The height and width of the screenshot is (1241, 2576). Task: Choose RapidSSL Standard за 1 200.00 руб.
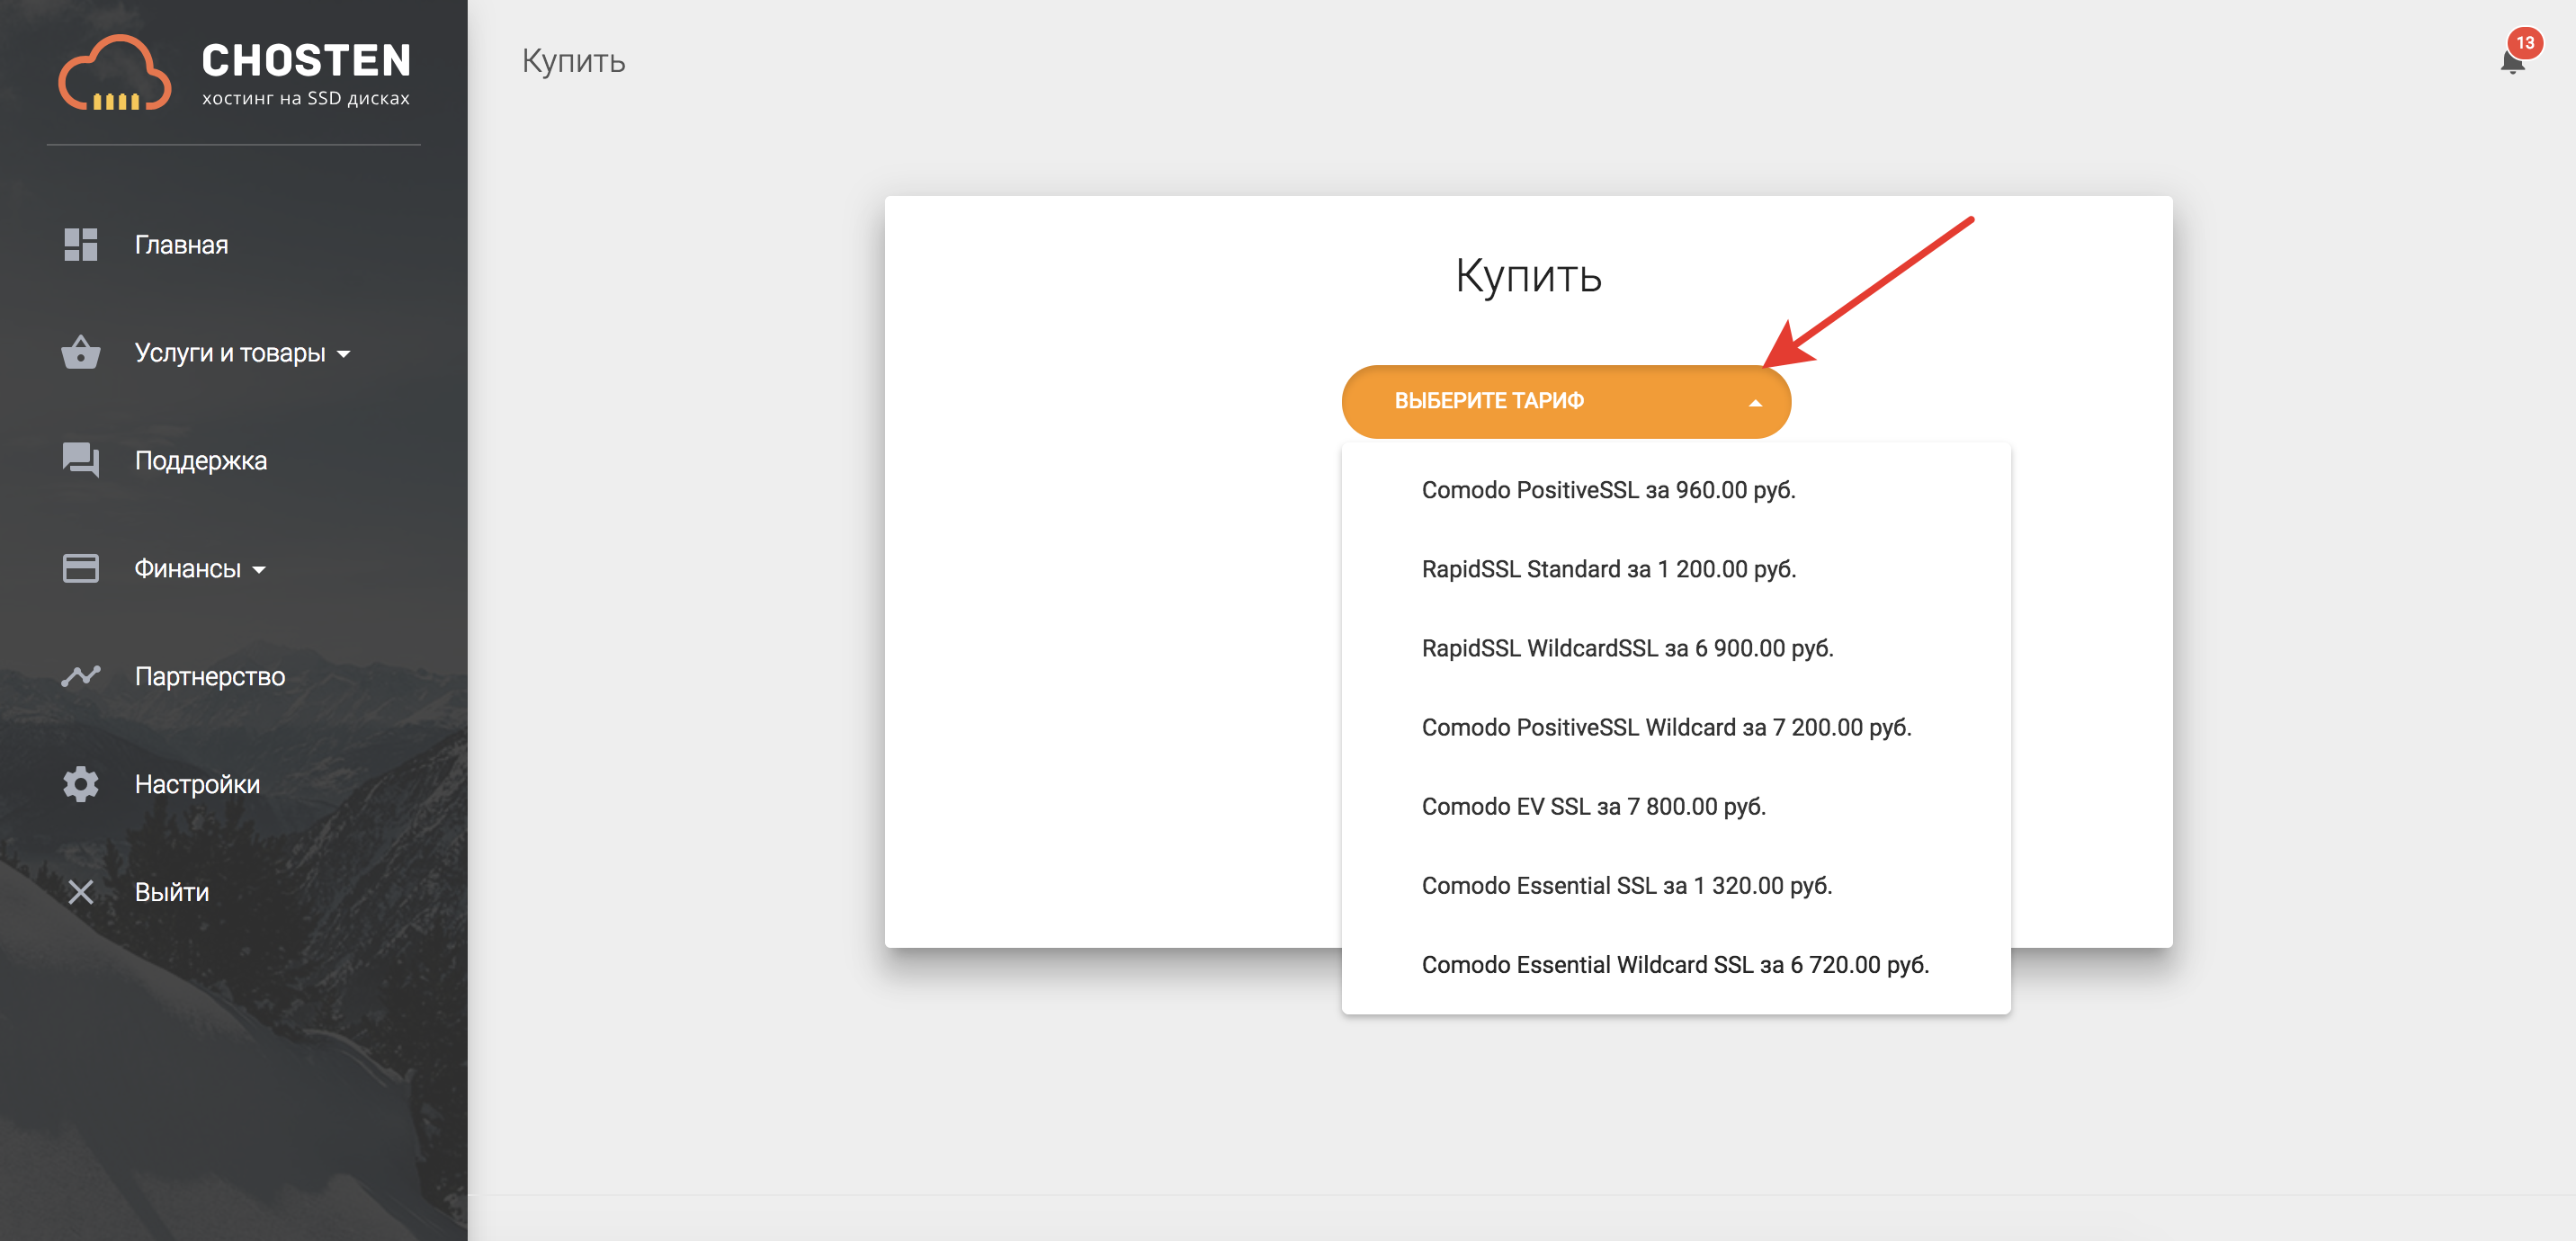[1676, 569]
